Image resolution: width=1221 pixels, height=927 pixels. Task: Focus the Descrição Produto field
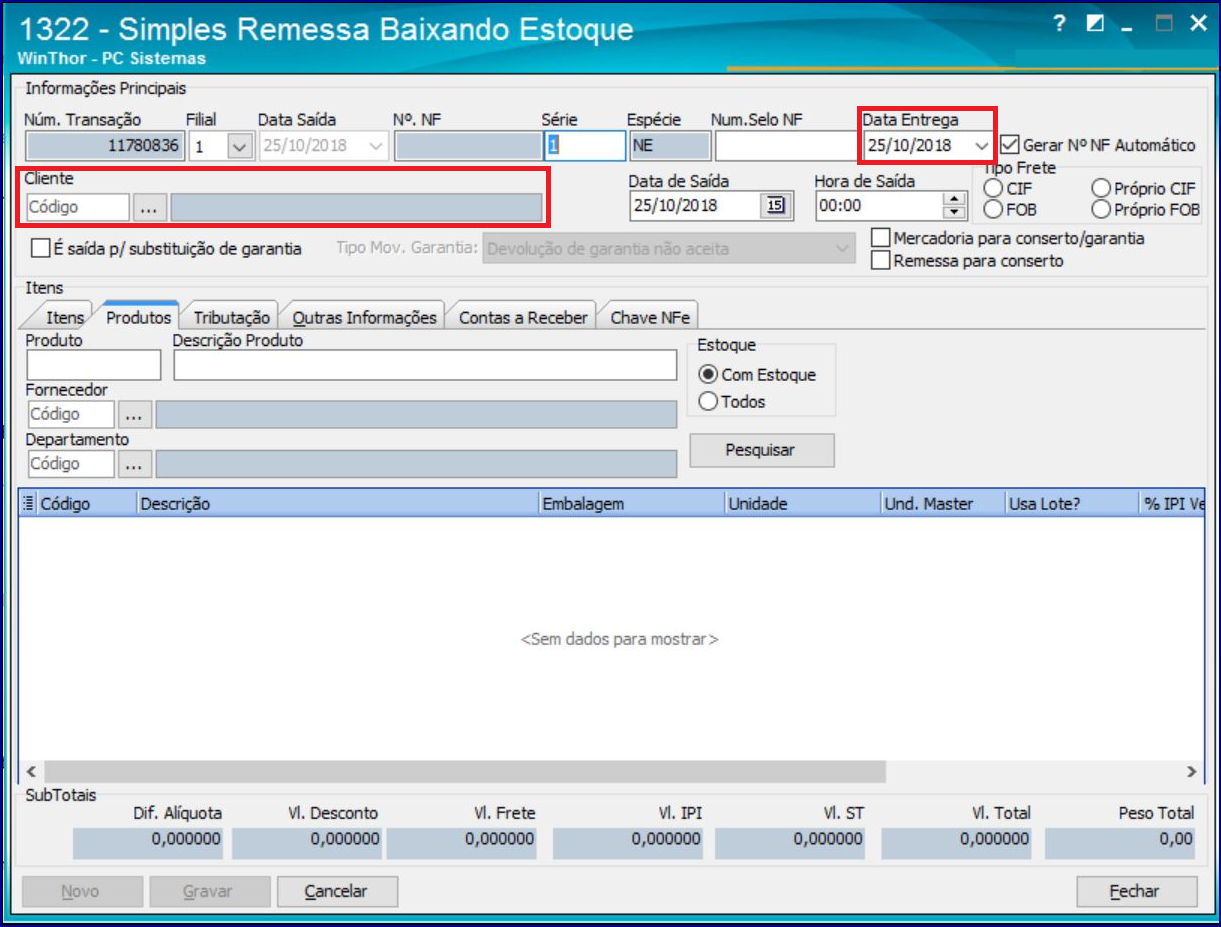point(425,365)
